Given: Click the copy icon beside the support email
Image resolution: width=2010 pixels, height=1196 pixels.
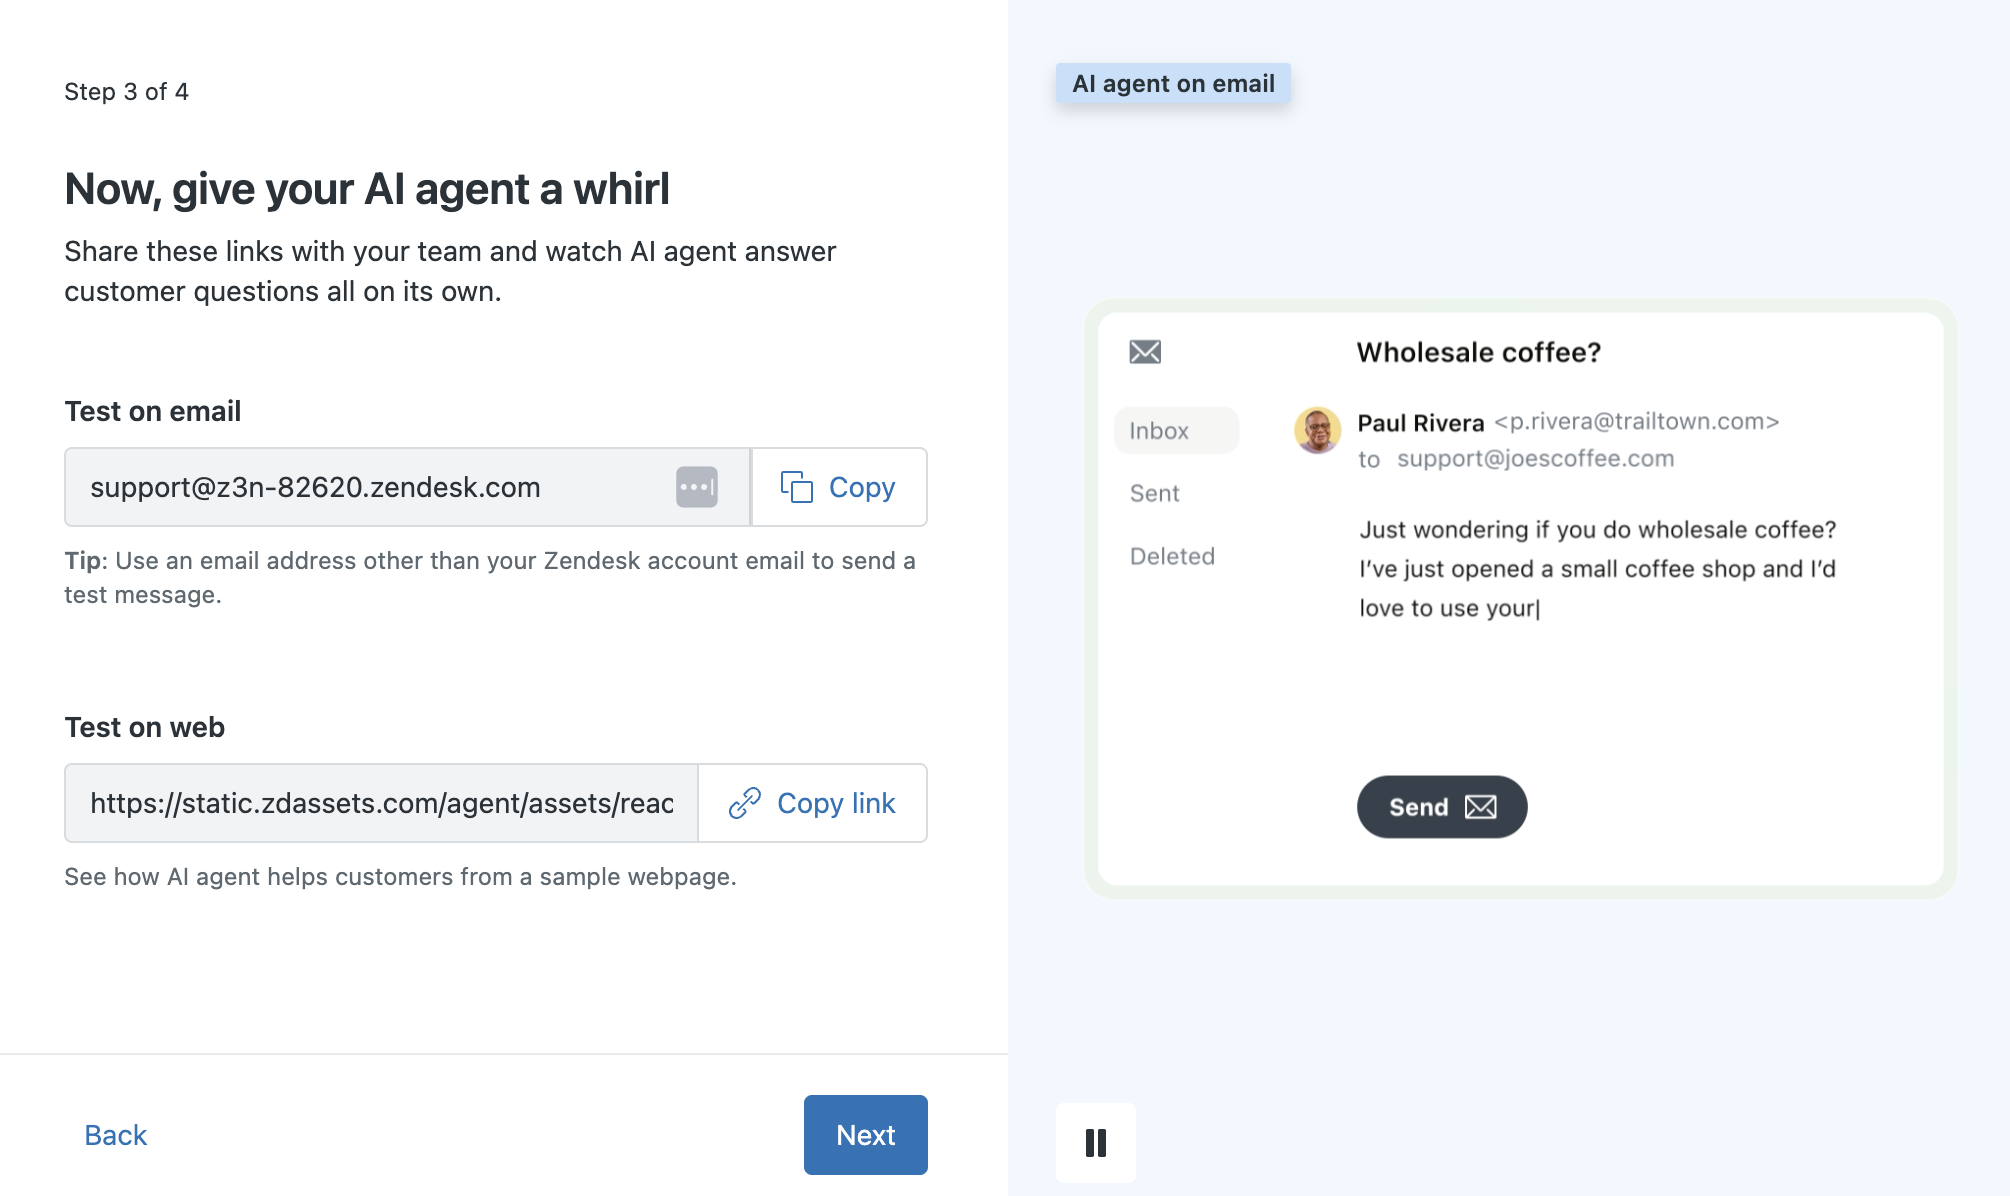Looking at the screenshot, I should [796, 487].
